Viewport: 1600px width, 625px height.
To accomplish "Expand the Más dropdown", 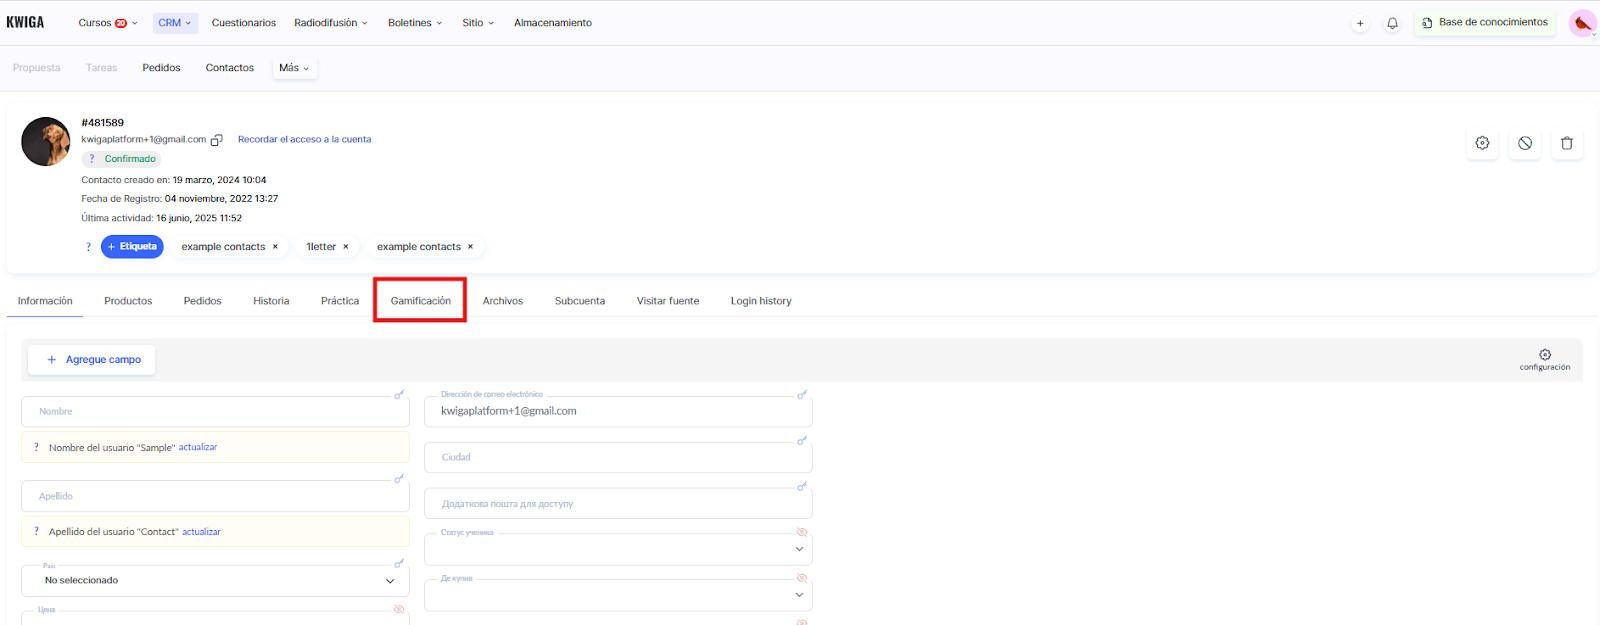I will pos(294,68).
